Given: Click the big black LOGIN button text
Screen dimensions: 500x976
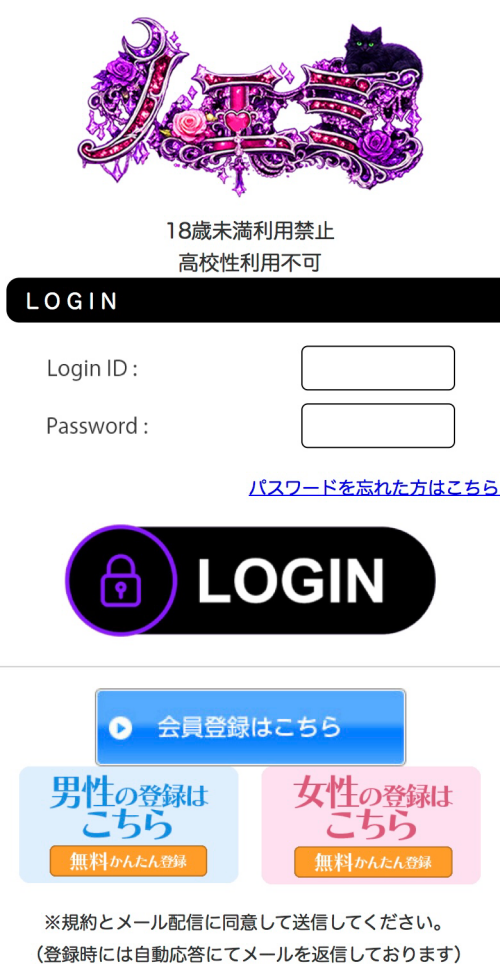Looking at the screenshot, I should click(290, 581).
